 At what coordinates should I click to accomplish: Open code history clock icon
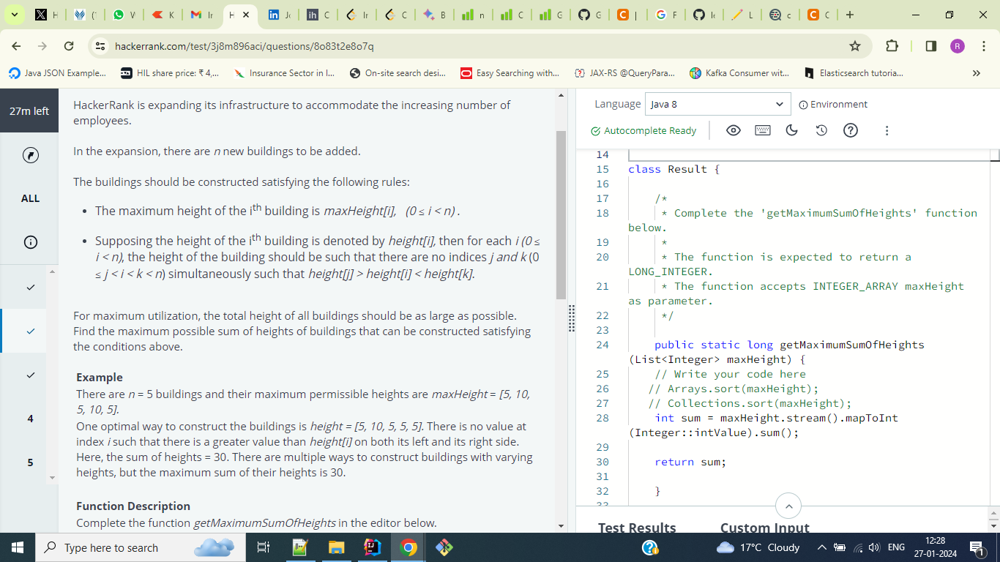click(821, 131)
